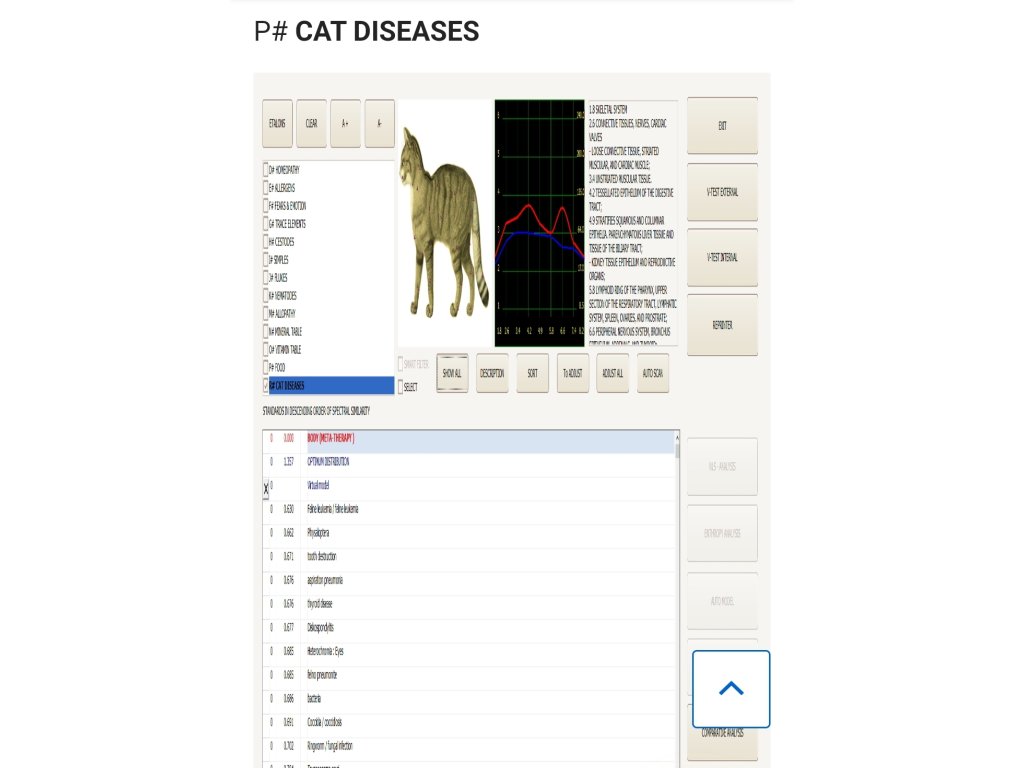
Task: Check the E# ALLERGENS checkbox
Action: [266, 187]
